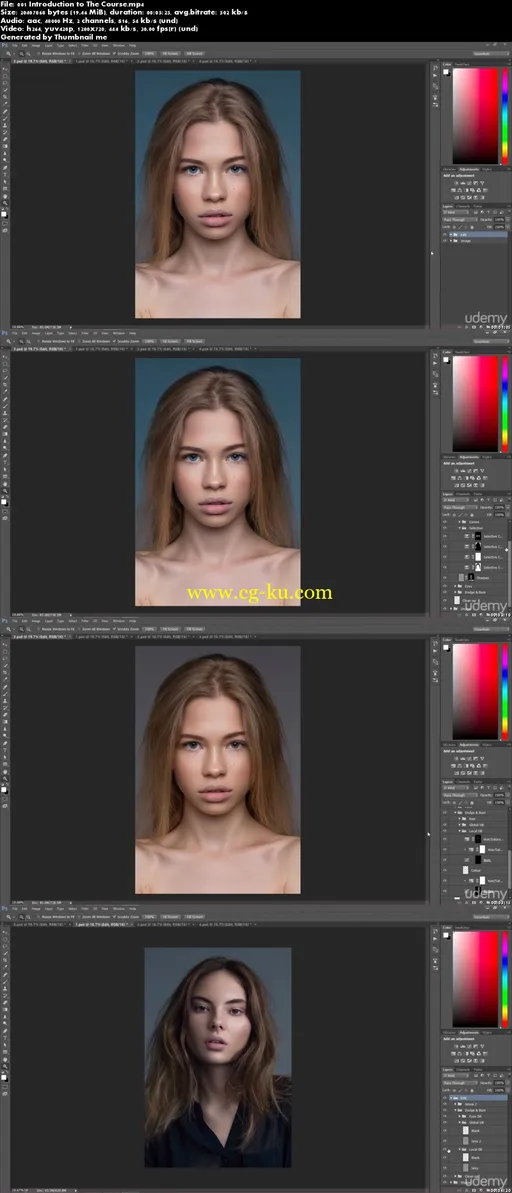This screenshot has width=512, height=1193.
Task: Switch to Swatches tab in first frame
Action: tap(462, 65)
